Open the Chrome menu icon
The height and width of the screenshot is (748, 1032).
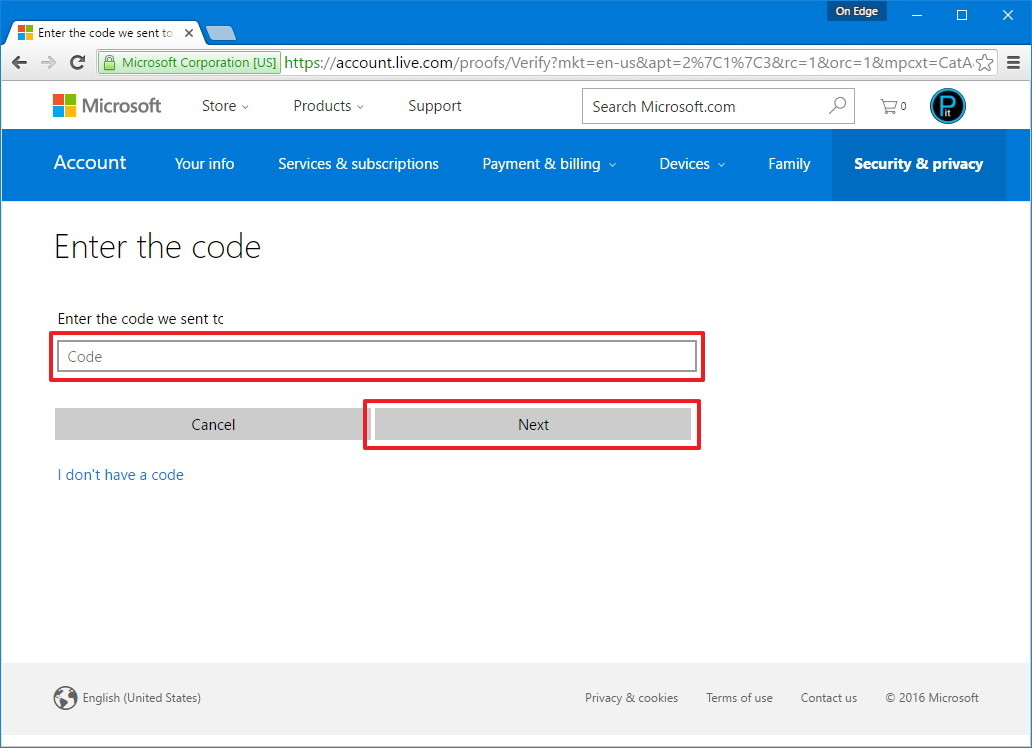coord(1014,62)
